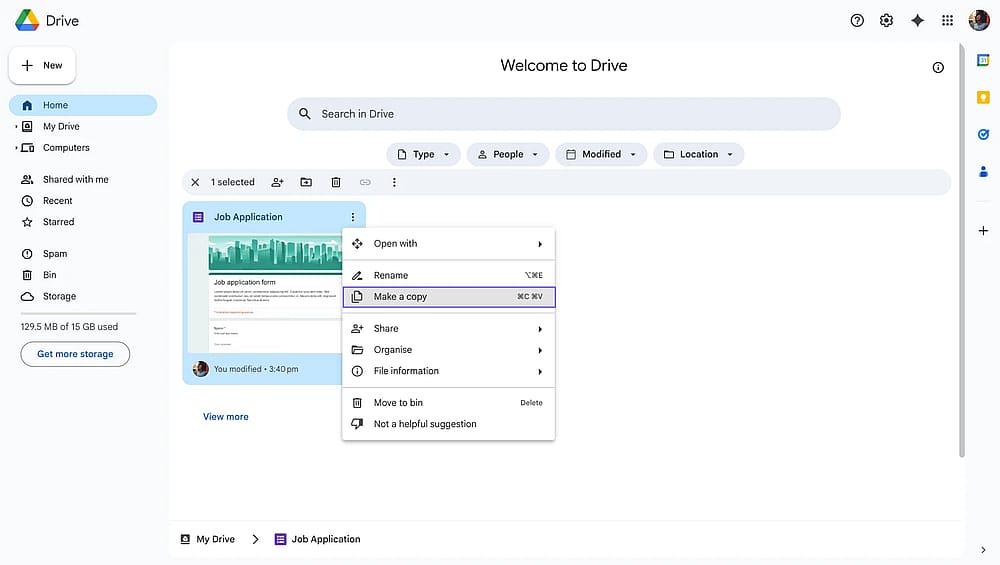Click the View more link
1000x565 pixels.
(x=226, y=417)
